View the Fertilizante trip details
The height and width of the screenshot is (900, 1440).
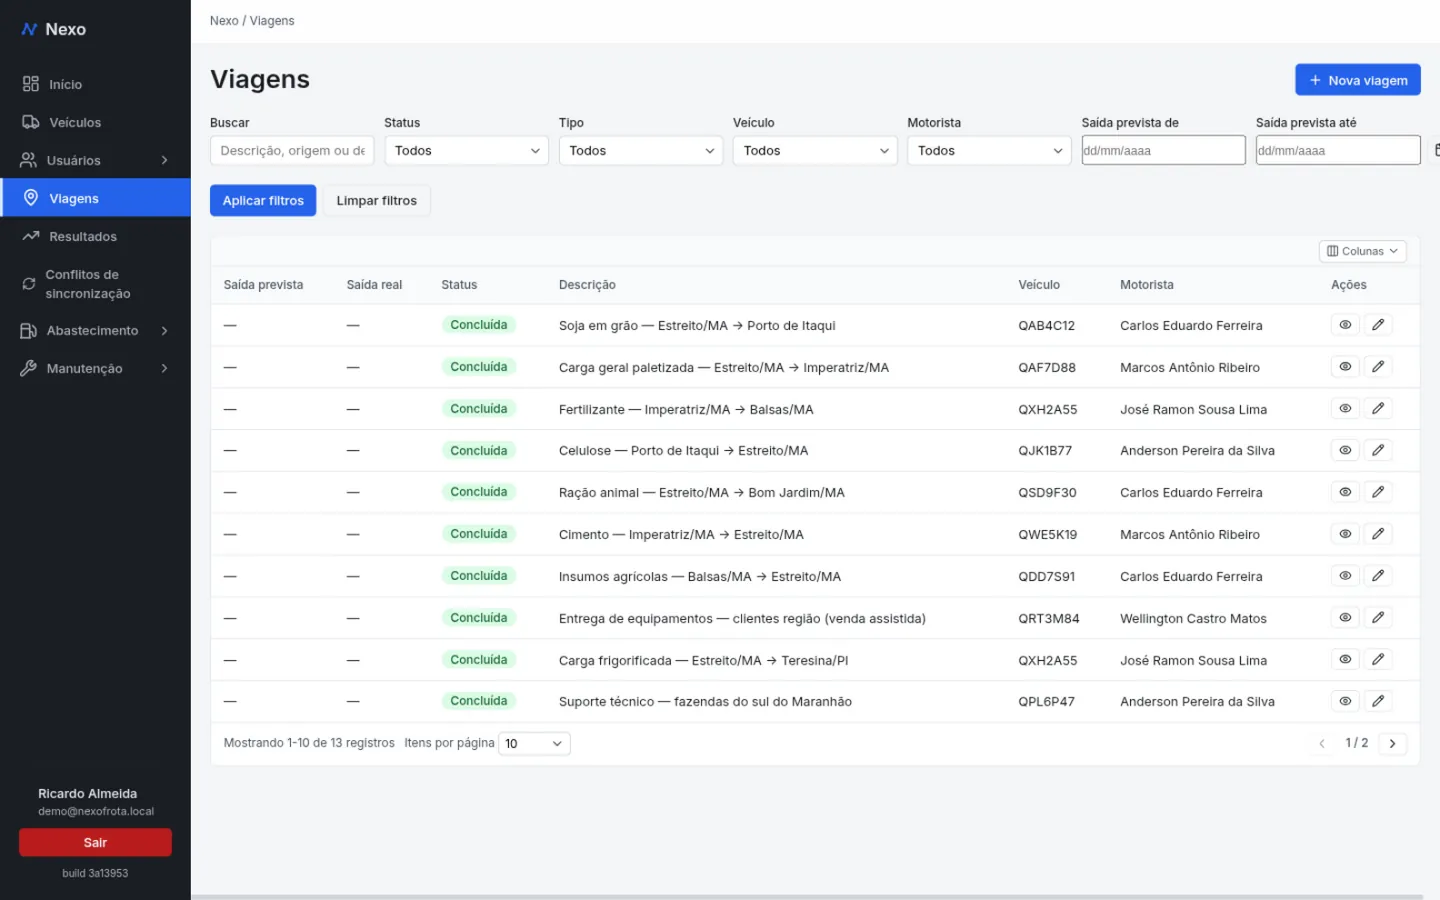1345,409
